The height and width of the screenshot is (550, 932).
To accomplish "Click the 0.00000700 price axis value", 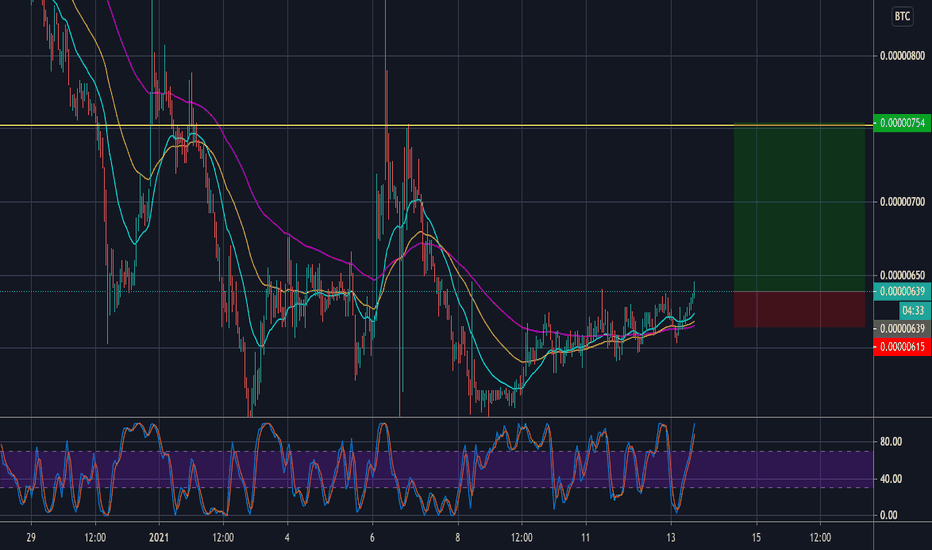I will pos(902,202).
